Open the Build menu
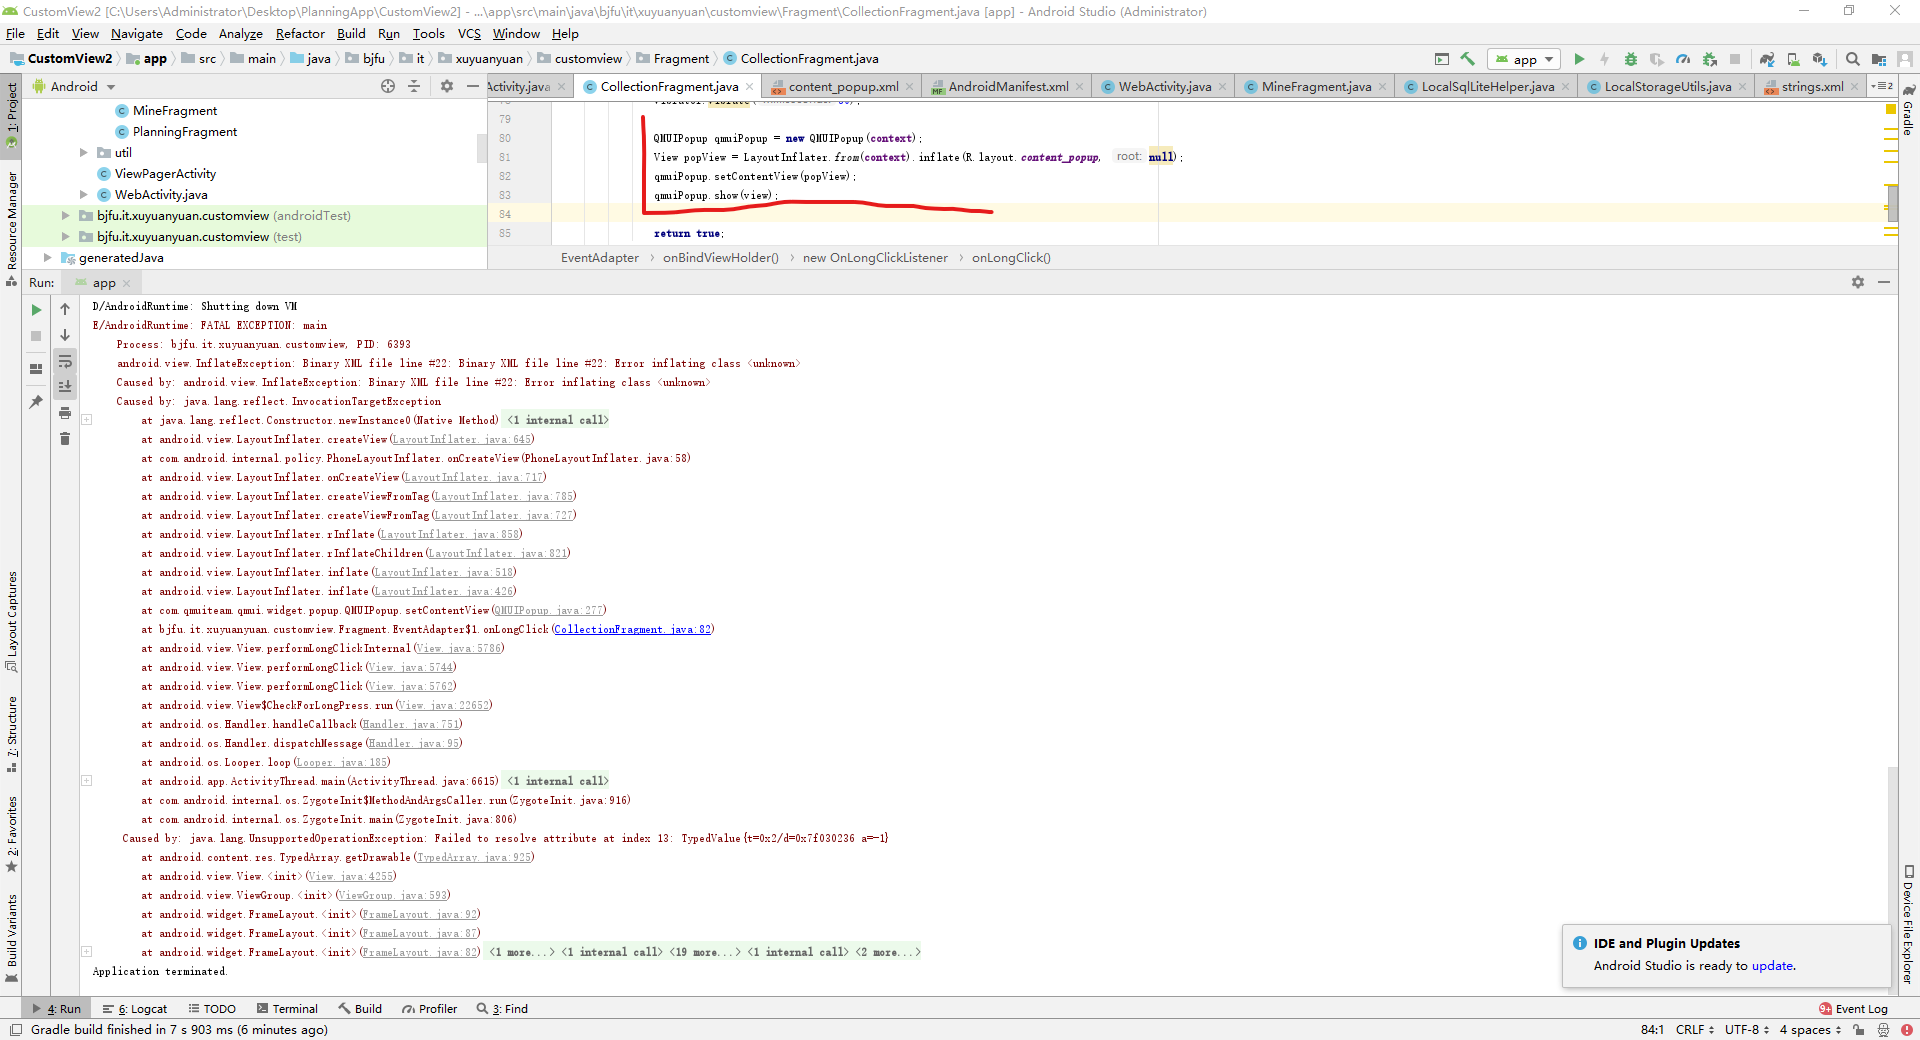Image resolution: width=1920 pixels, height=1040 pixels. coord(351,34)
